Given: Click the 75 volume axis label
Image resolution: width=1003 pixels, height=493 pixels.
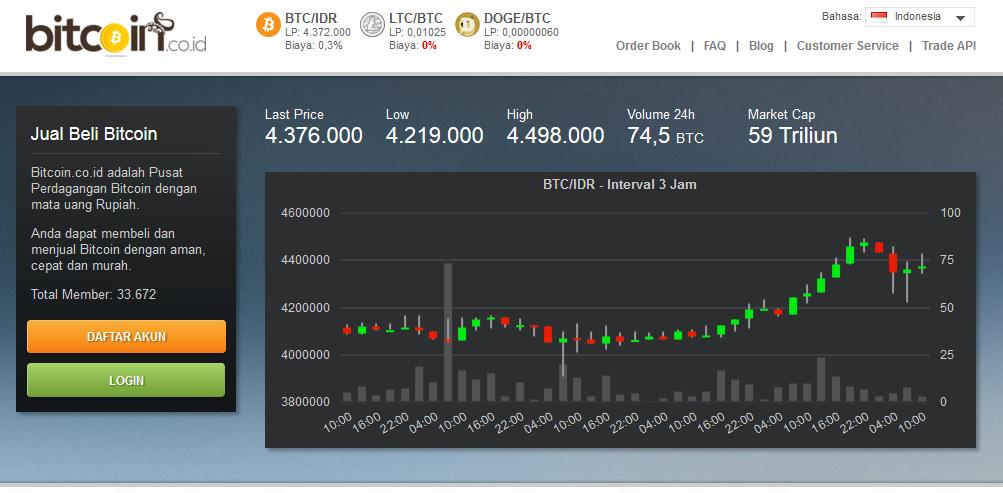Looking at the screenshot, I should [x=947, y=260].
